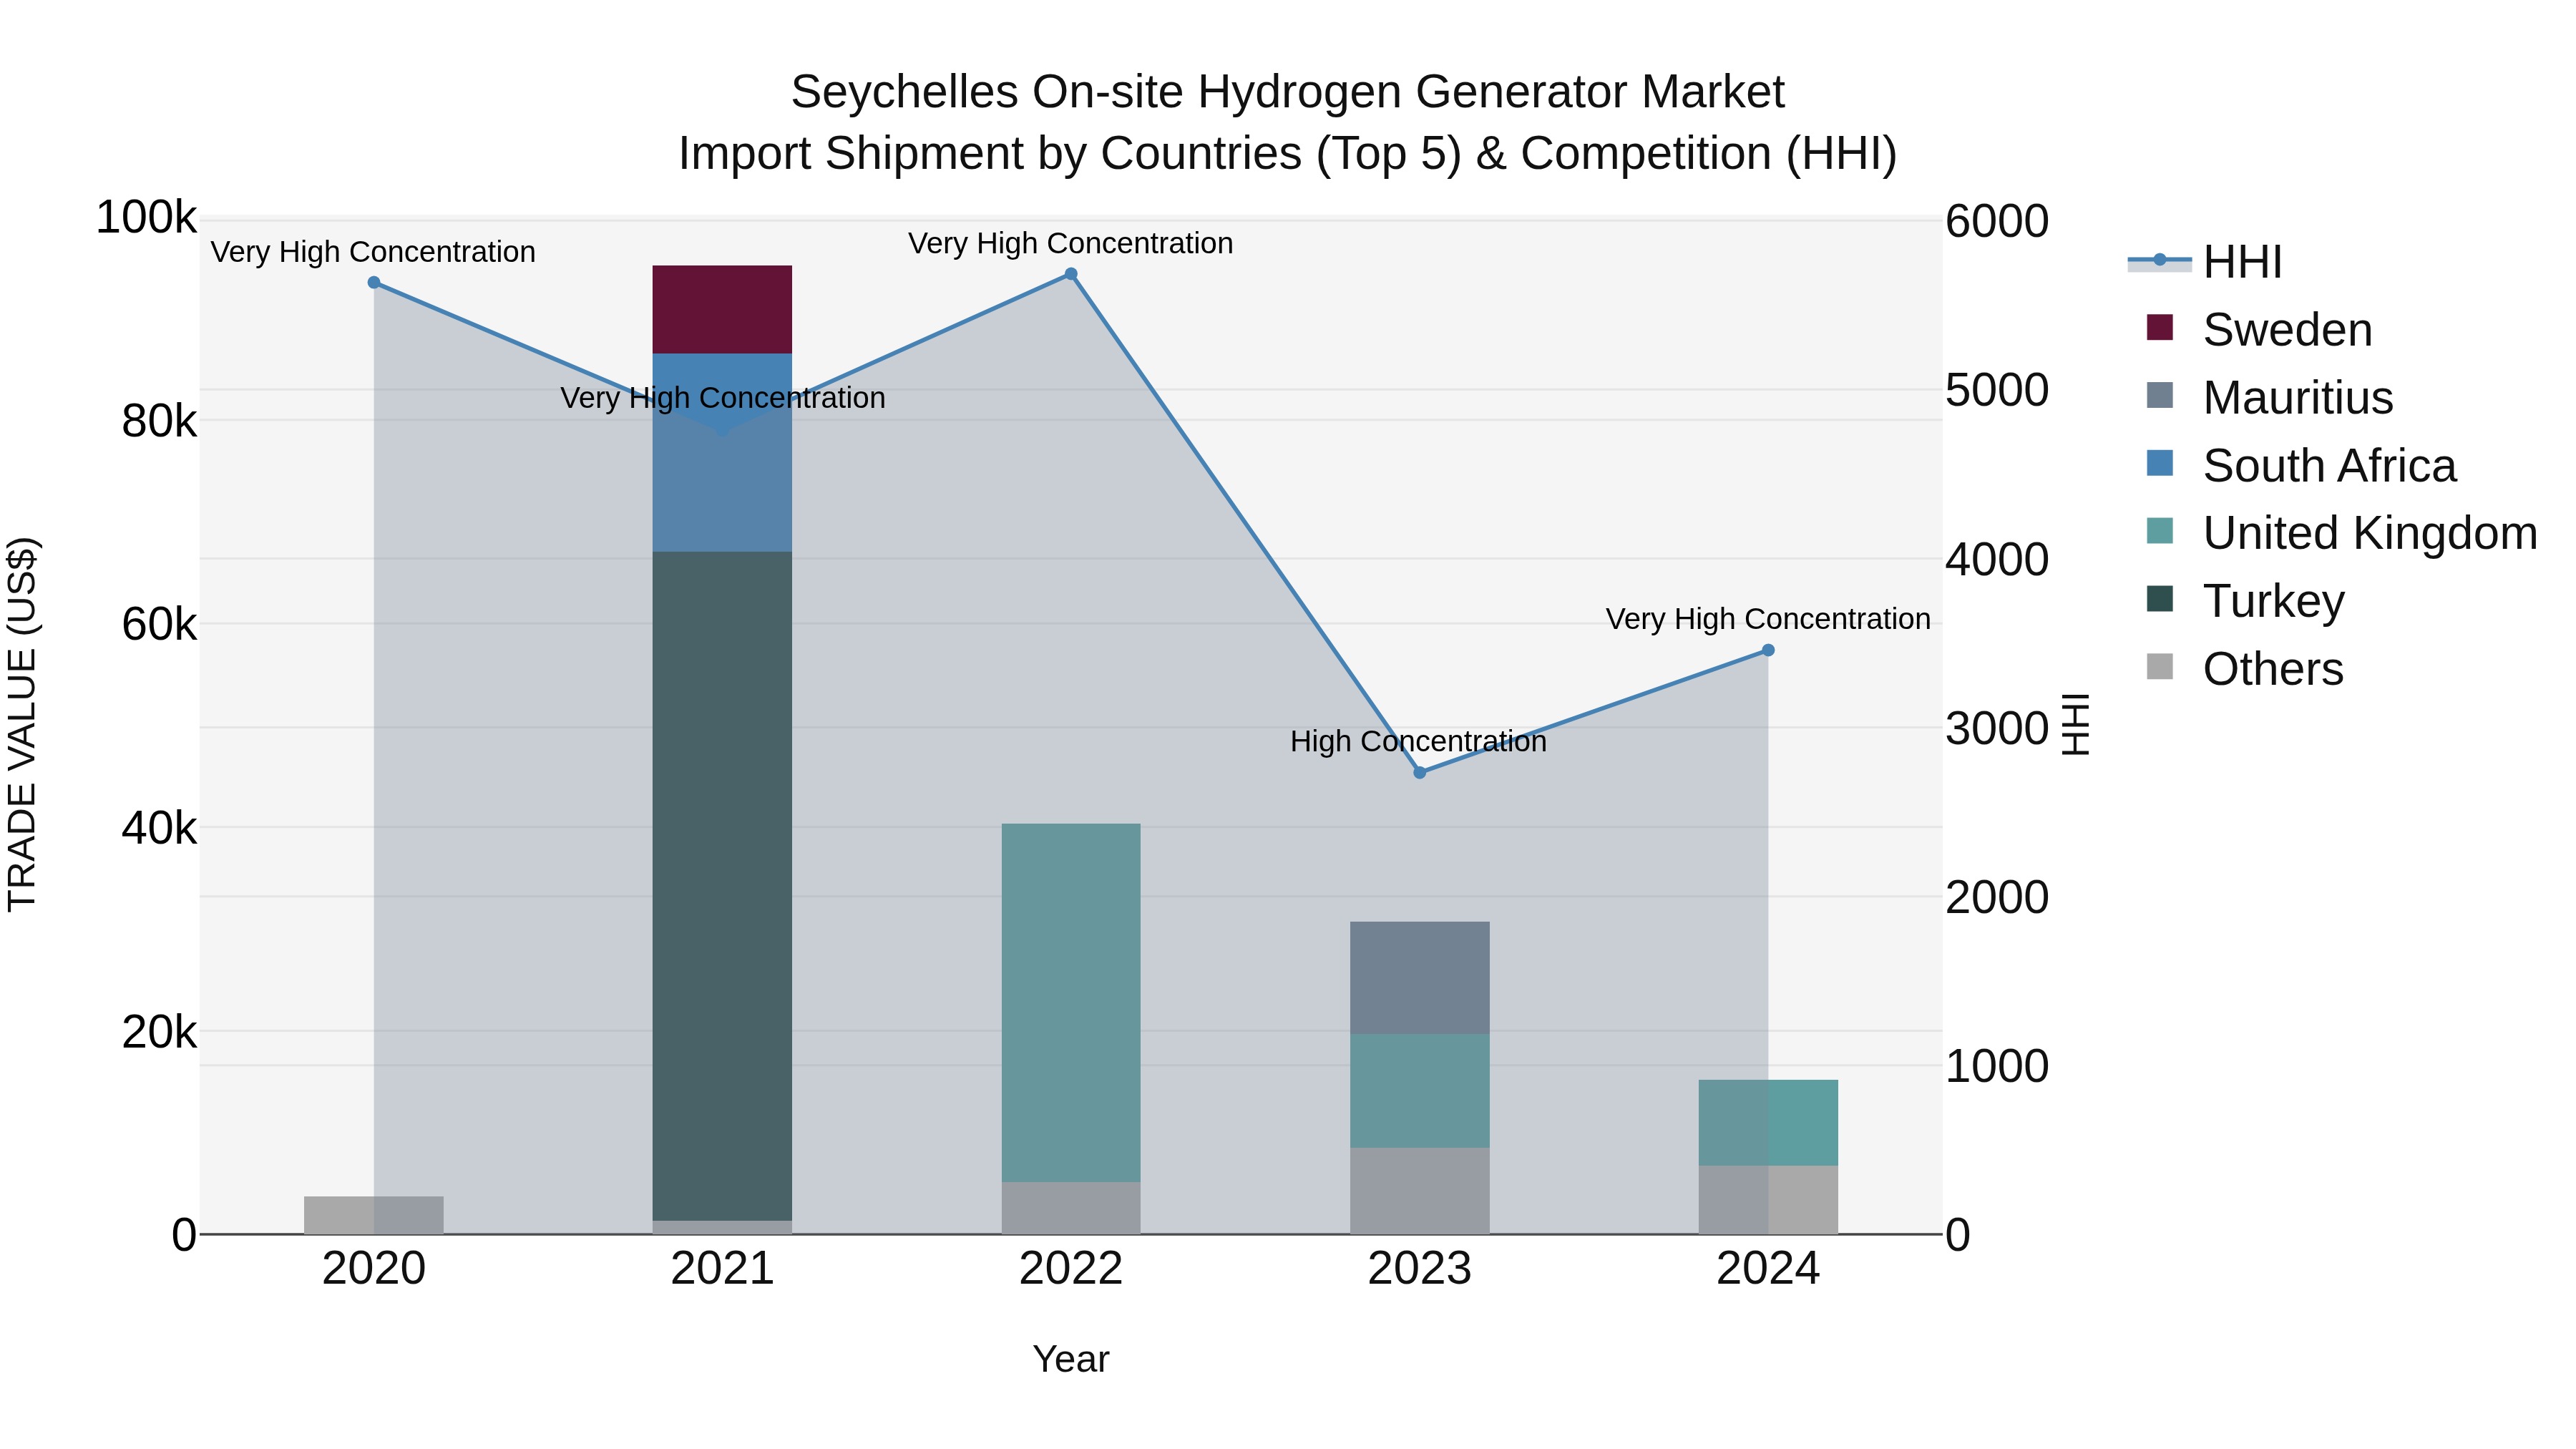Click the United Kingdom bar segment in 2022
This screenshot has width=2576, height=1449.
pyautogui.click(x=1071, y=1003)
